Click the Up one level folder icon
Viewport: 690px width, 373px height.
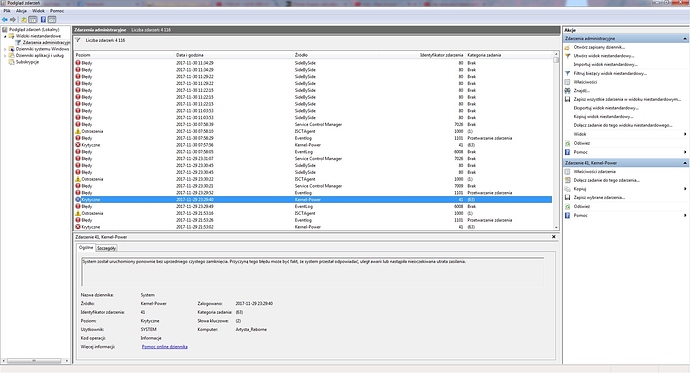24,20
